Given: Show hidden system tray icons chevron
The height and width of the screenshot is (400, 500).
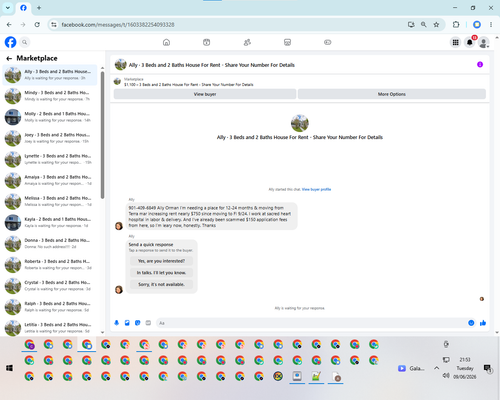Looking at the screenshot, I should tap(436, 368).
